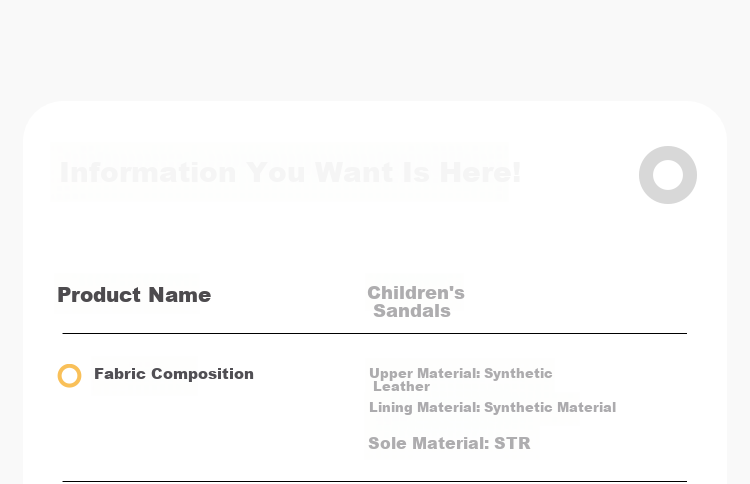The image size is (750, 484).
Task: Select the 'Lining Material: Synthetic Material' text
Action: click(492, 407)
